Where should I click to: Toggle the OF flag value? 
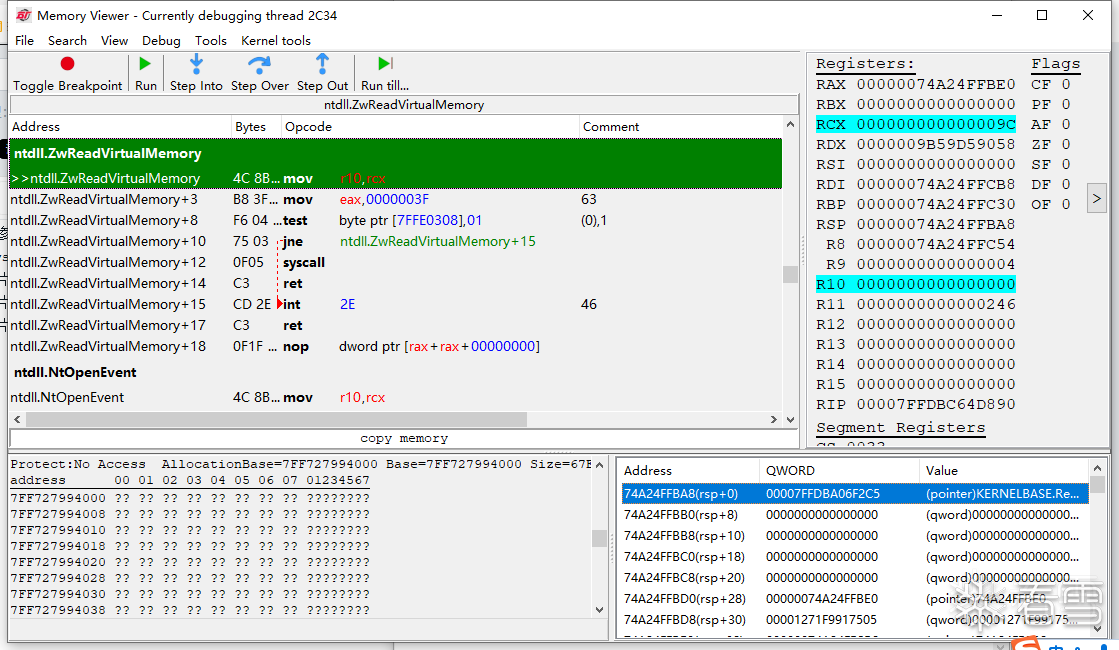[1066, 204]
